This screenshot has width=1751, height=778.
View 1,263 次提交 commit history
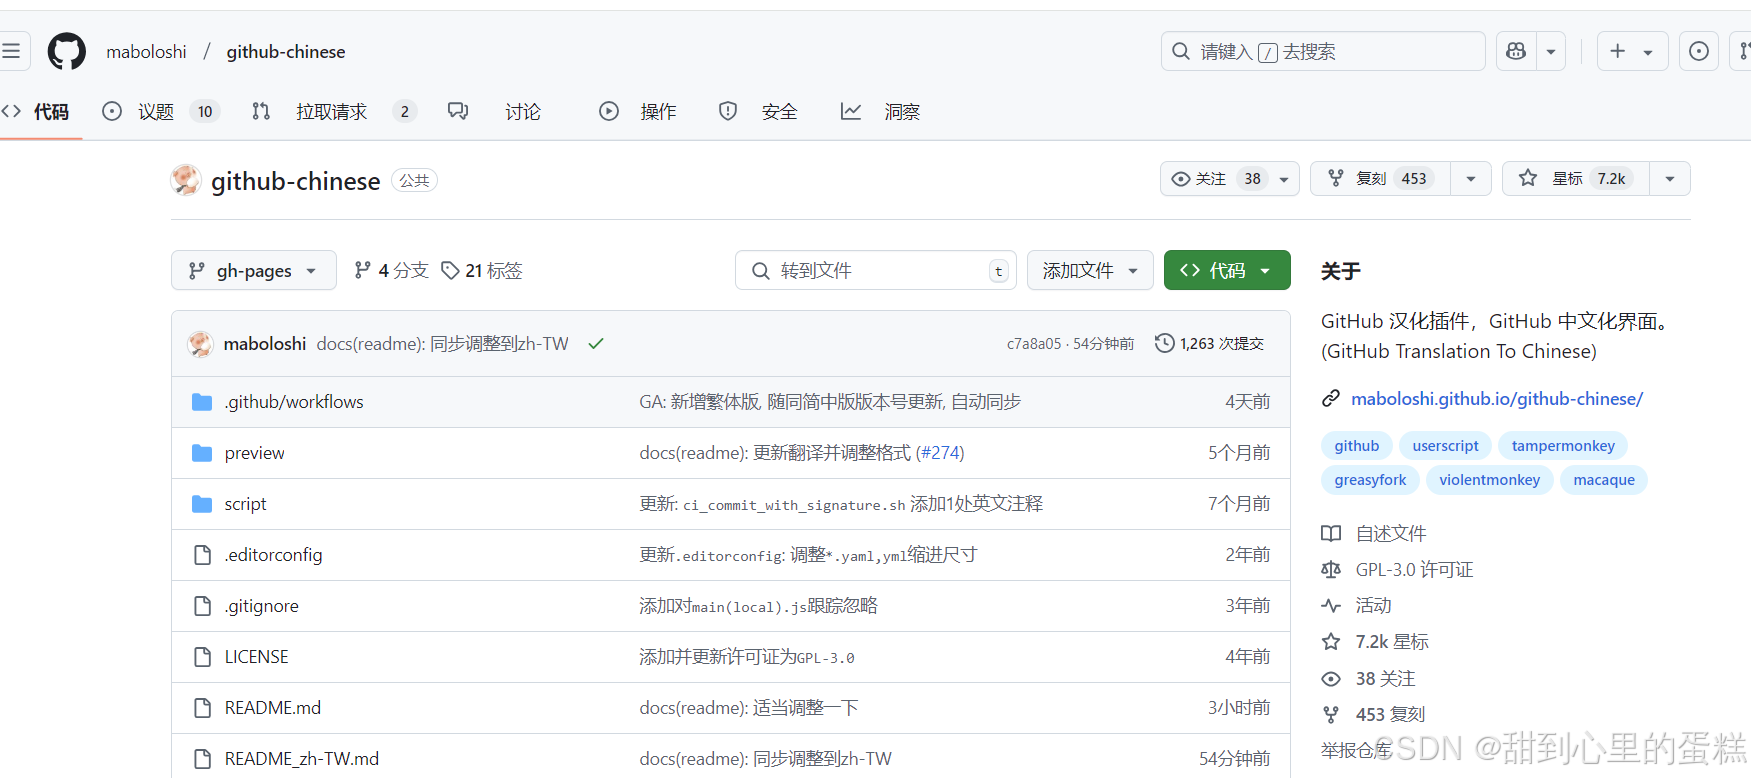point(1209,344)
